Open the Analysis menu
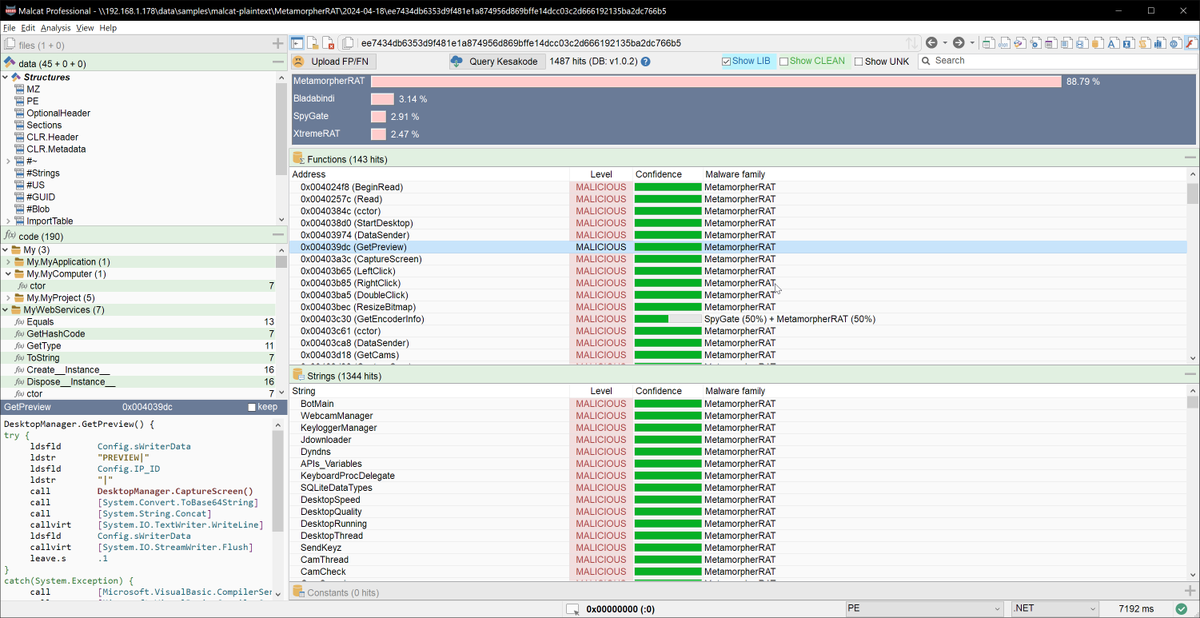 (56, 28)
